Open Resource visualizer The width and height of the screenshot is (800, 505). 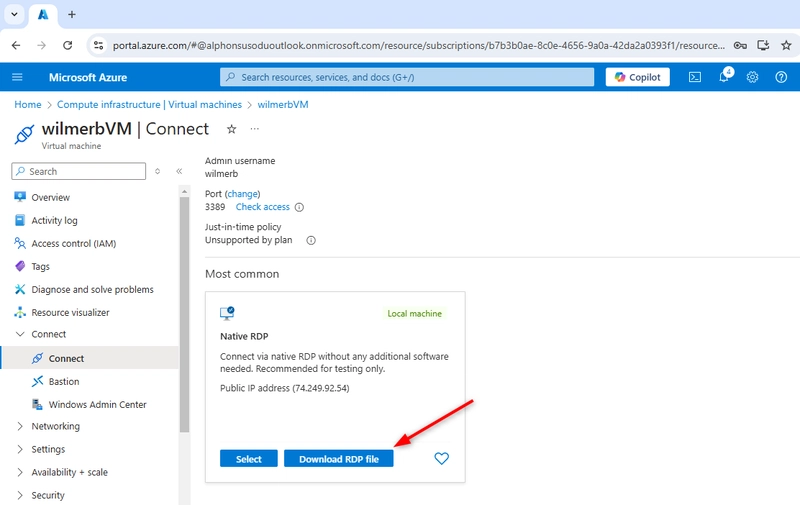[70, 312]
